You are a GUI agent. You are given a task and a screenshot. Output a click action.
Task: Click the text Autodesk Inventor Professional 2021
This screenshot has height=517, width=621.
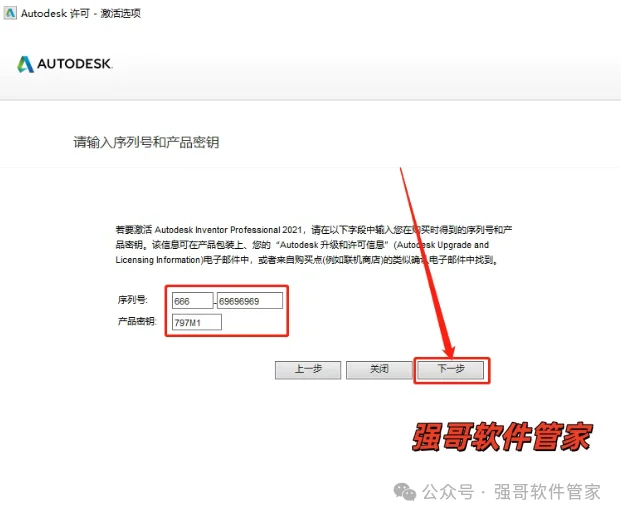tap(228, 230)
